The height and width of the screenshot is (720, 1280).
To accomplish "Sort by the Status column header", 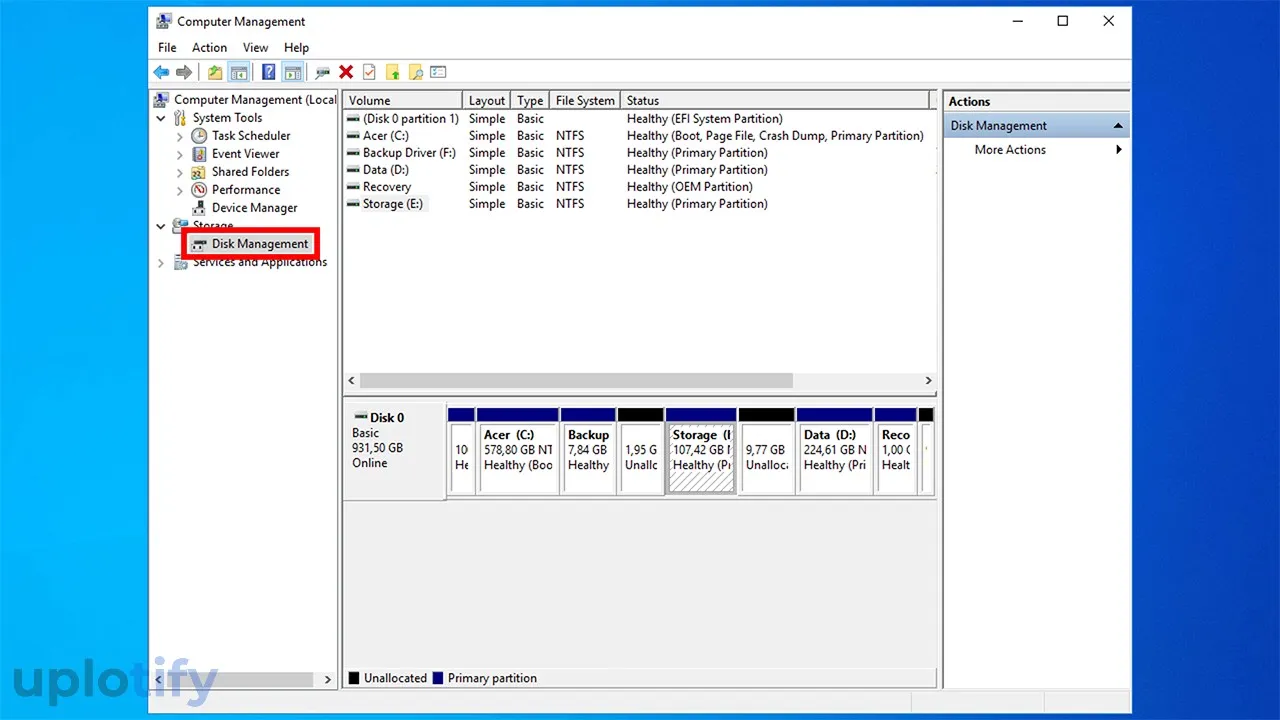I will coord(775,100).
